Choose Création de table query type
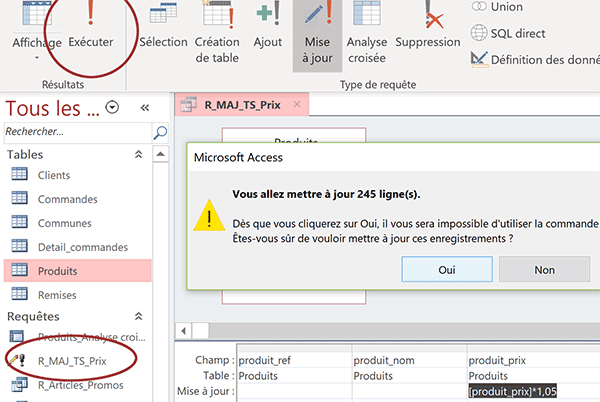Image resolution: width=600 pixels, height=402 pixels. tap(217, 33)
